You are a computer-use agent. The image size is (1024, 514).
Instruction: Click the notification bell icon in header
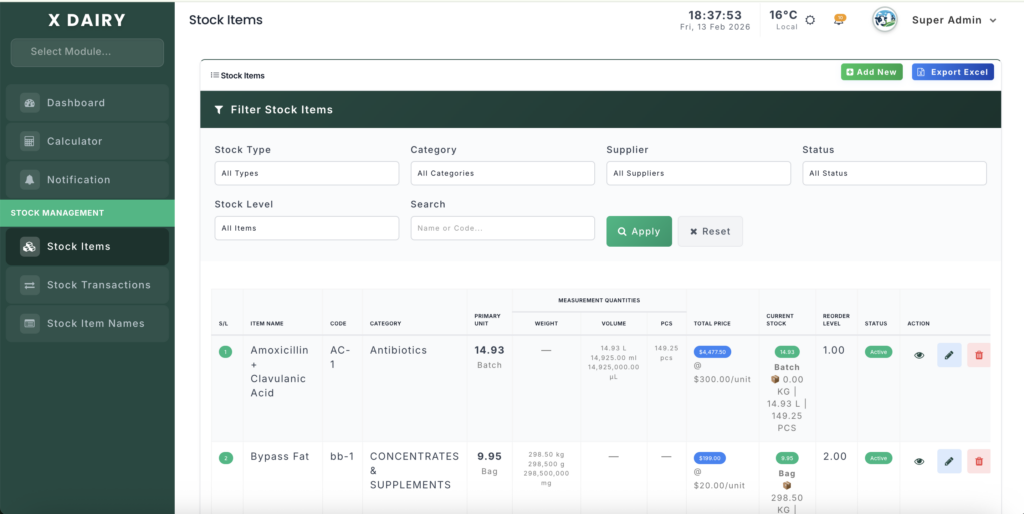point(840,20)
